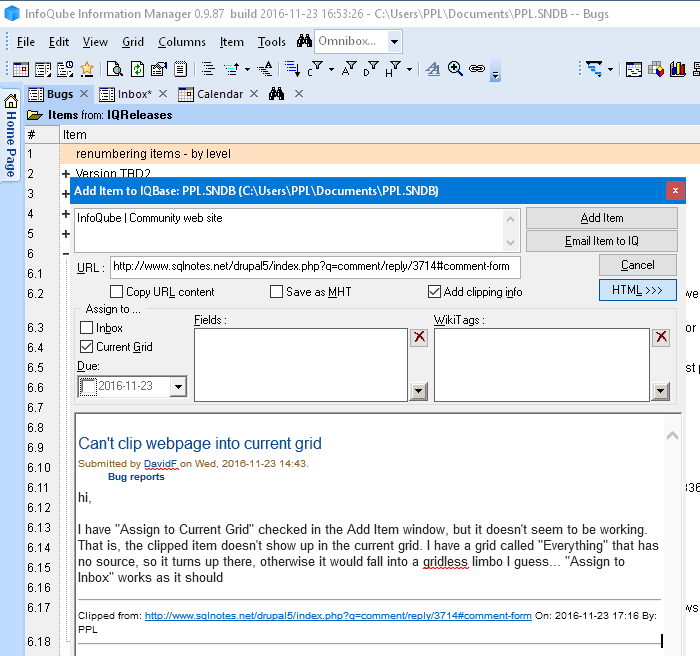
Task: Open the toolbar overflow options arrow
Action: click(495, 71)
